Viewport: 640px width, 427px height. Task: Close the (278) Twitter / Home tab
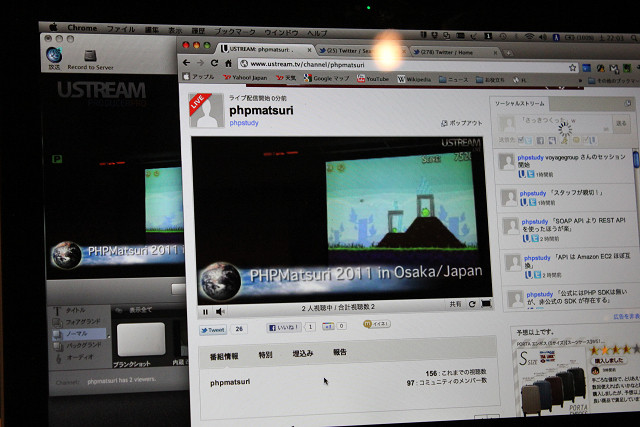tap(495, 53)
